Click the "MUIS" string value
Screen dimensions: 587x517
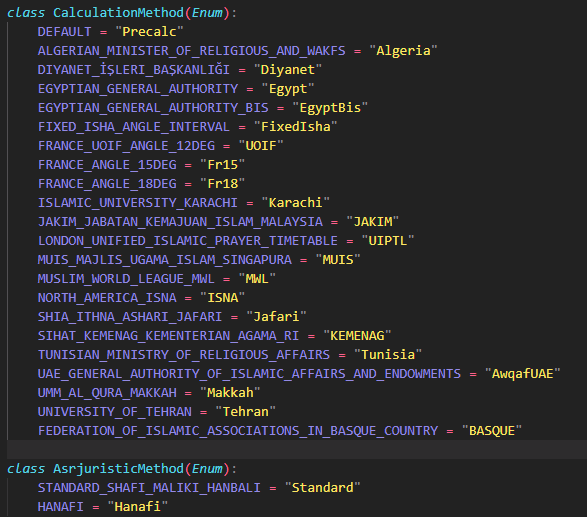point(338,260)
